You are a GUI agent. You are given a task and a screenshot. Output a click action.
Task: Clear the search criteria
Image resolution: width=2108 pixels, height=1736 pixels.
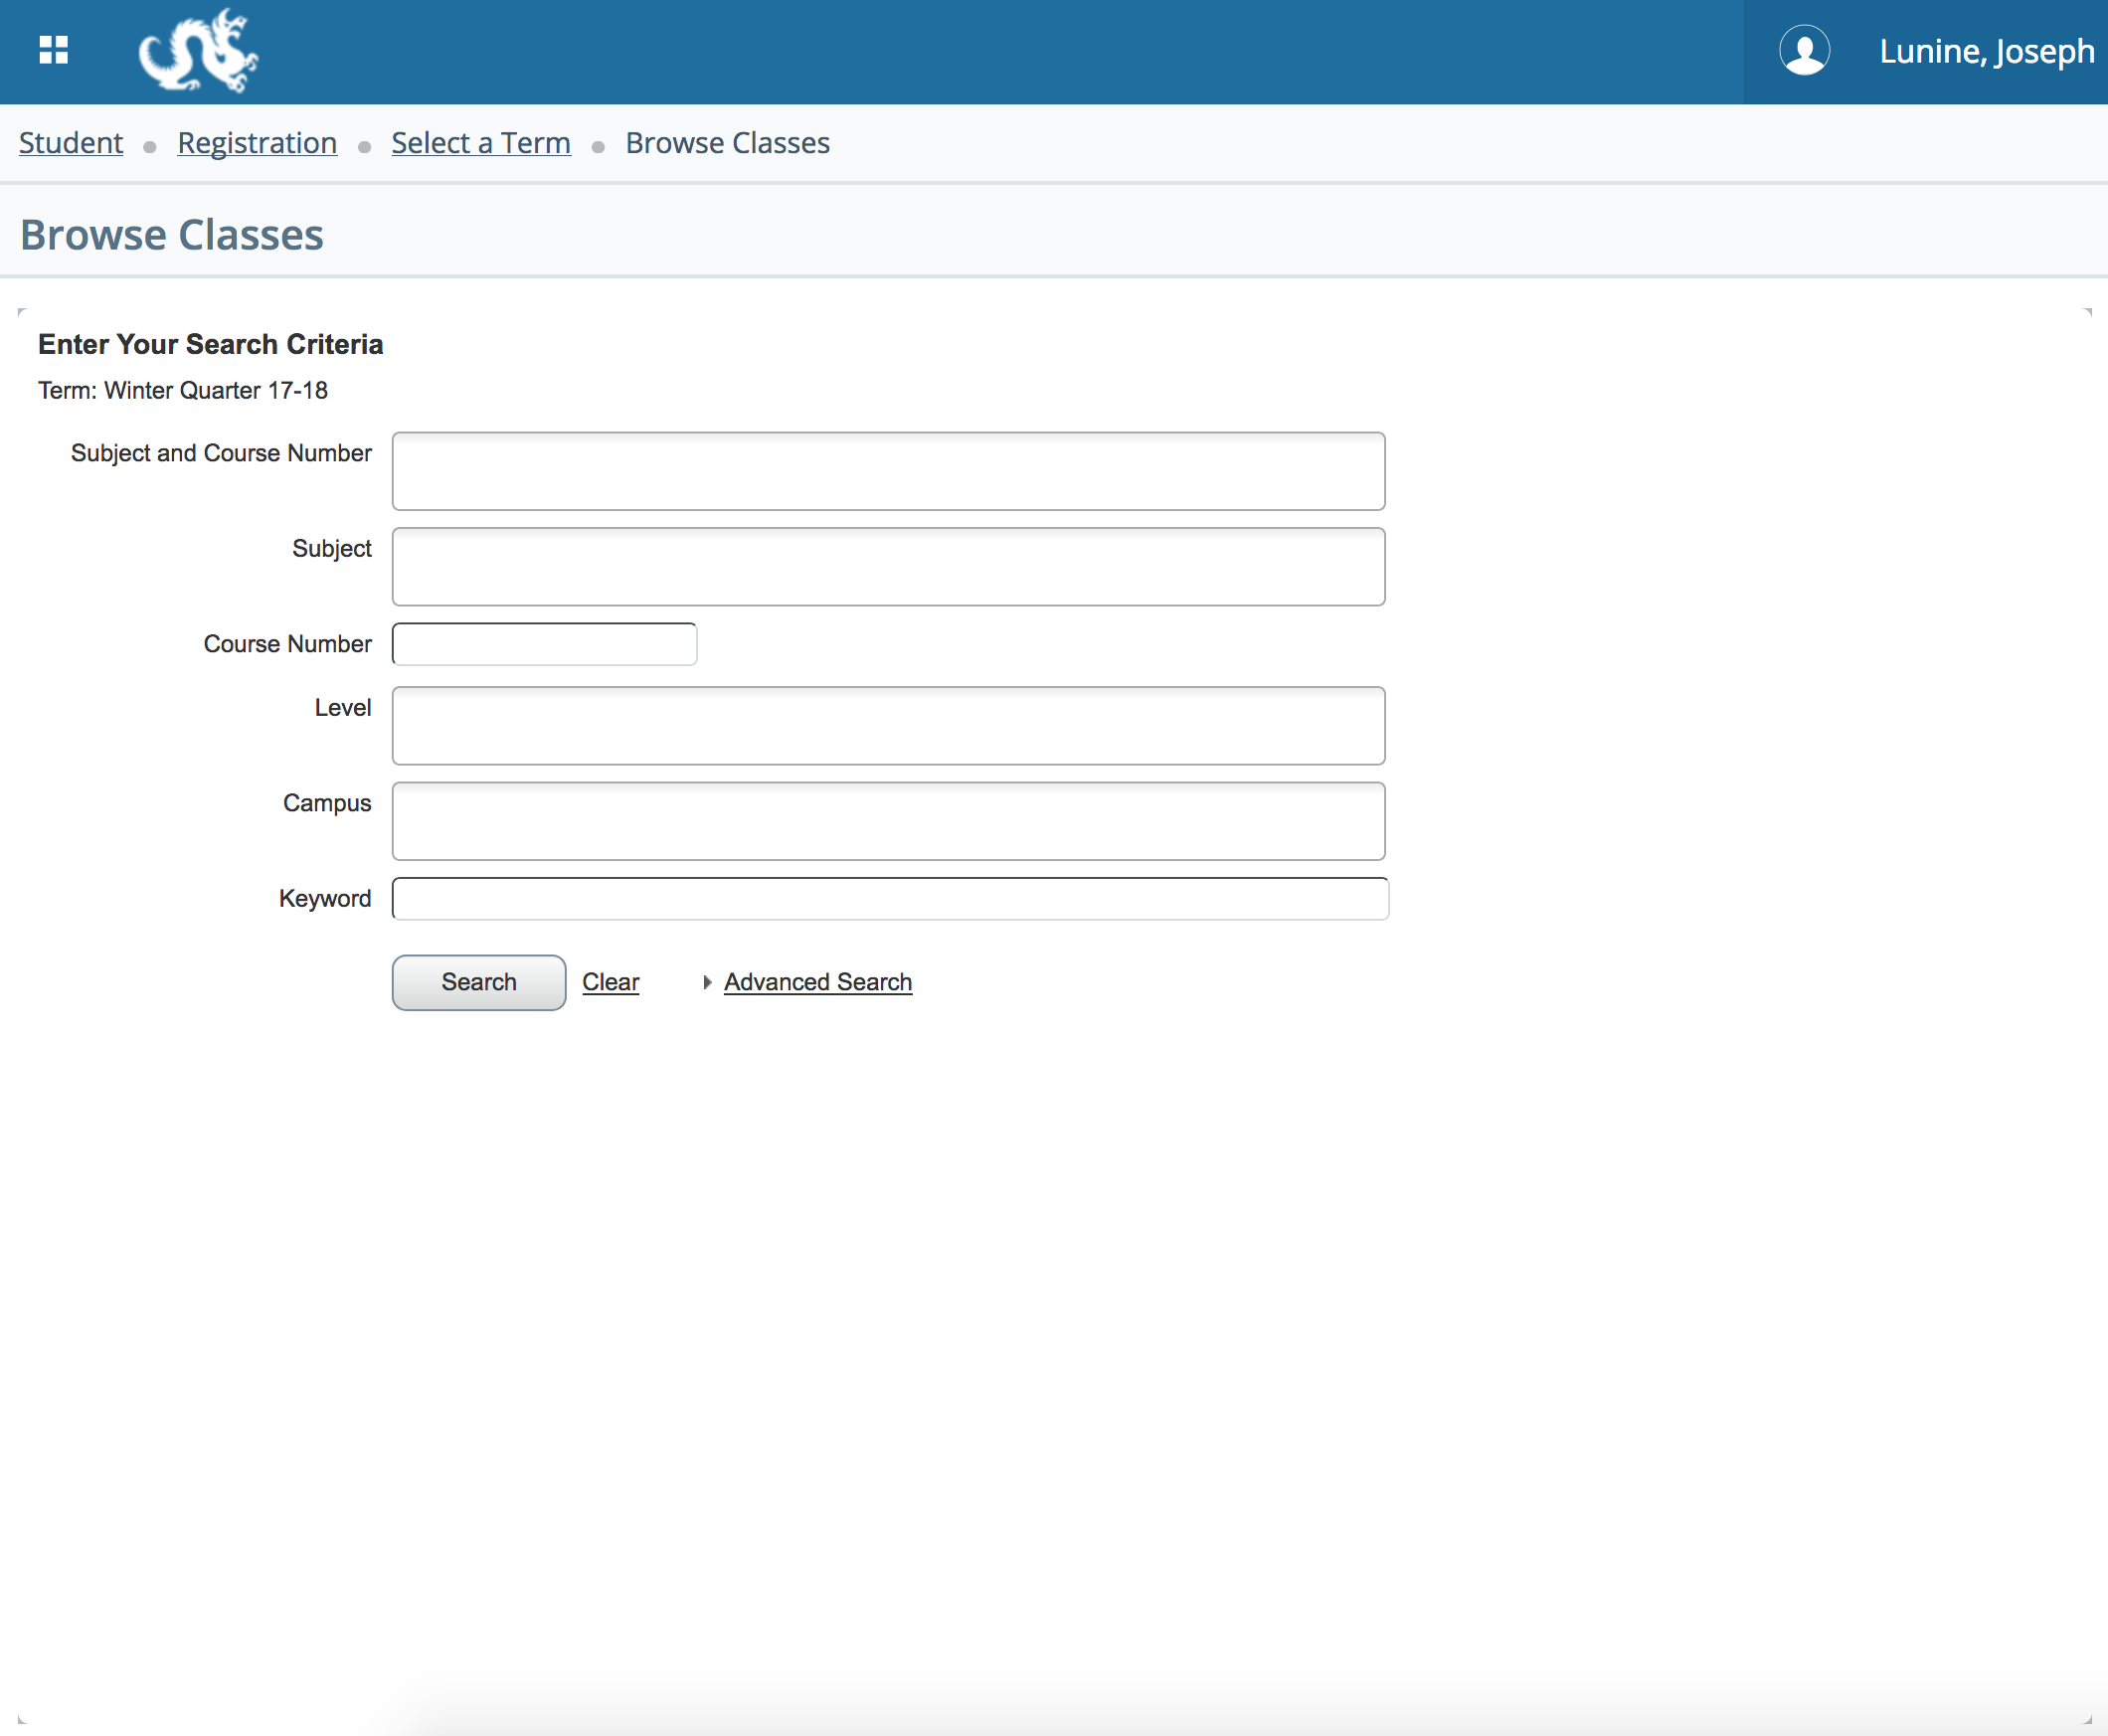coord(610,982)
